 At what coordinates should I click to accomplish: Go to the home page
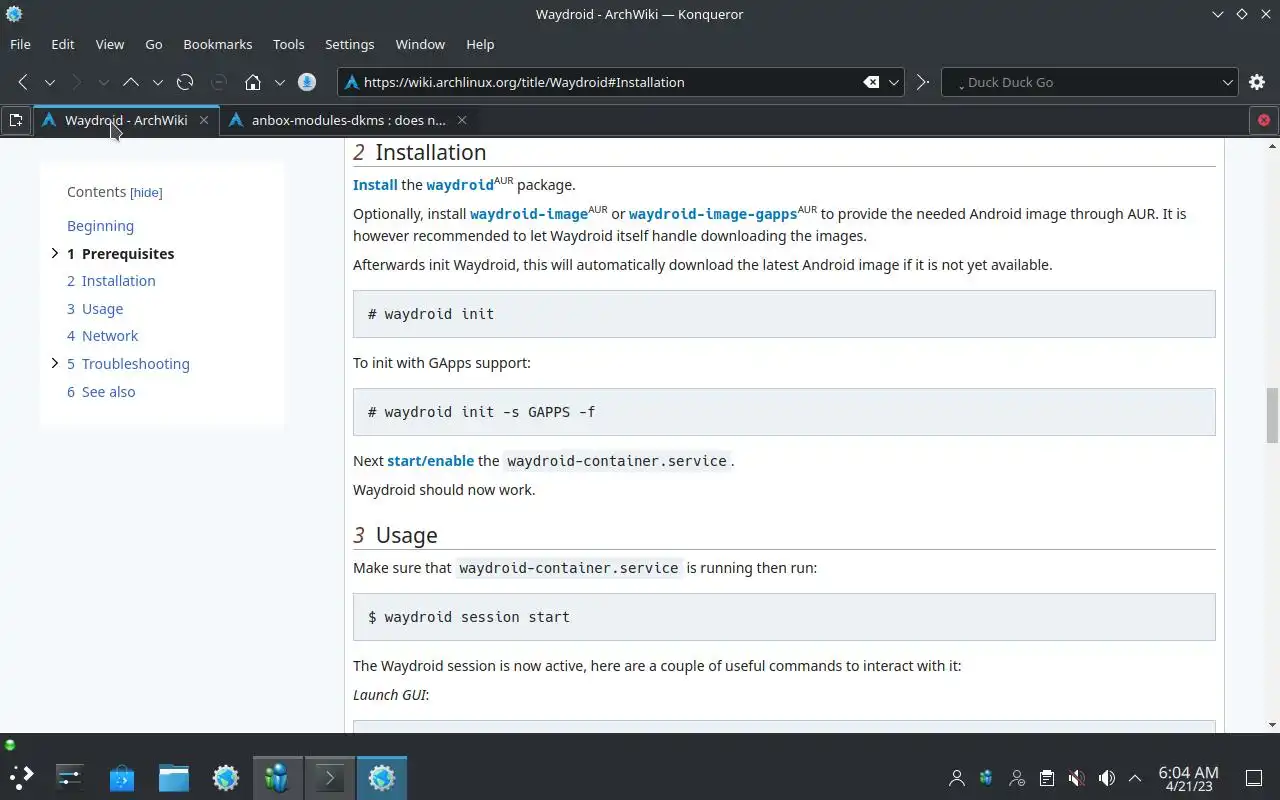coord(253,82)
